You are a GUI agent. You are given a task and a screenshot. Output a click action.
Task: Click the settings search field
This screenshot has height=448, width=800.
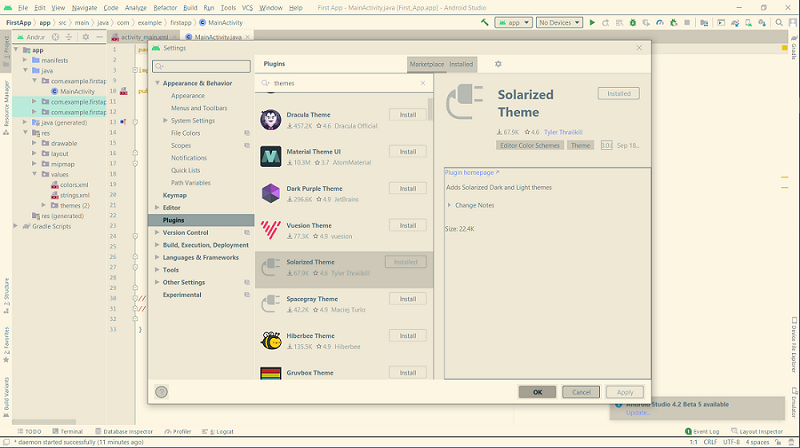point(201,66)
